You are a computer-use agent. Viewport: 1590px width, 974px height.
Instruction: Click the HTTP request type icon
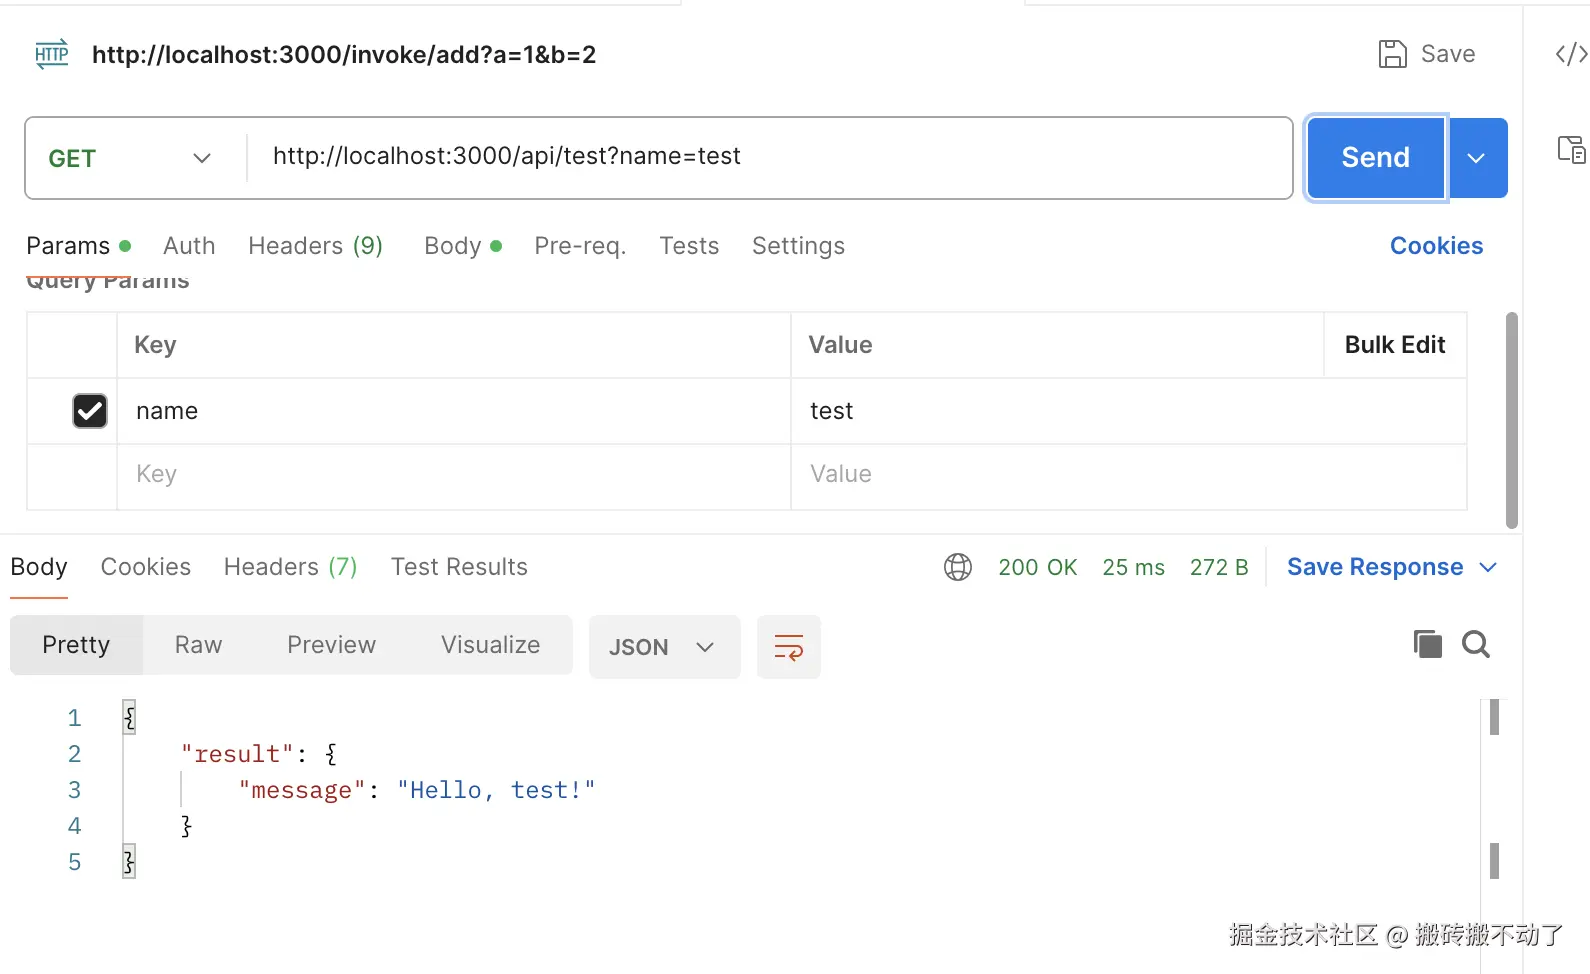click(52, 54)
